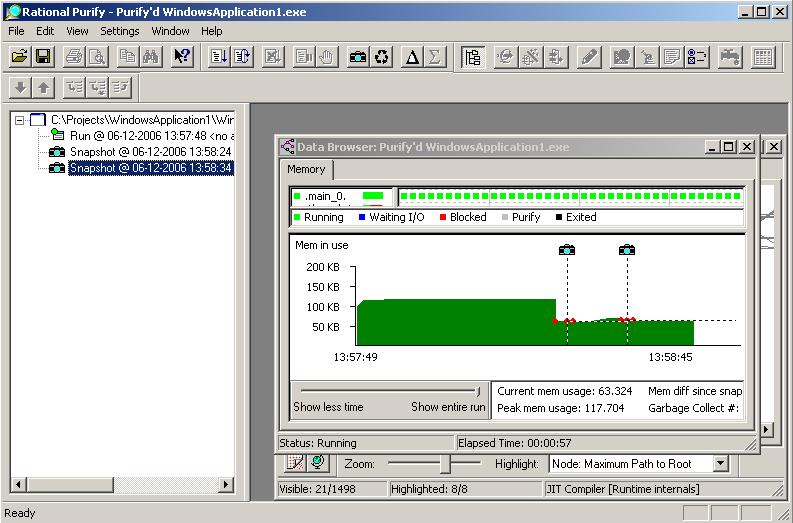Click the left panel horizontal scrollbar right arrow
793x523 pixels.
coord(226,485)
